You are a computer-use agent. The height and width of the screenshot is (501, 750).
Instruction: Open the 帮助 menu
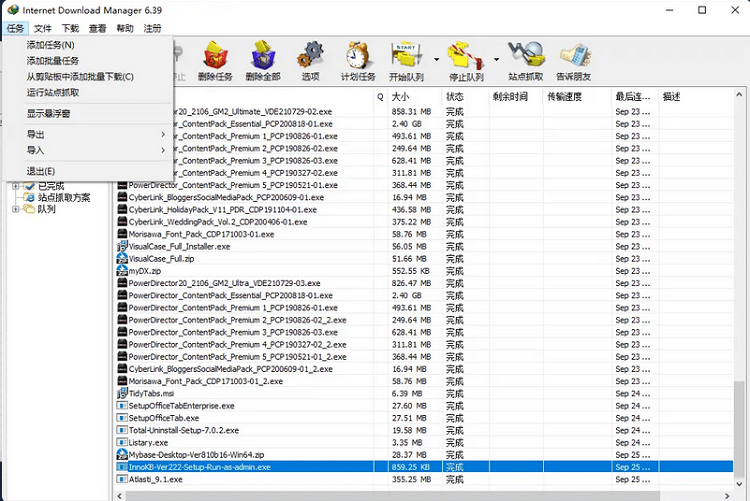pos(125,29)
